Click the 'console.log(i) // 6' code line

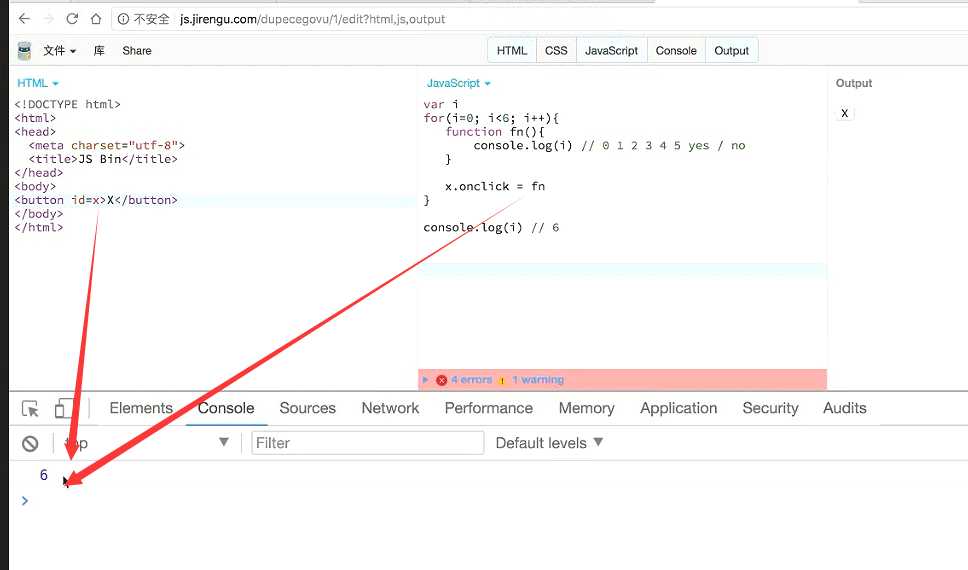tap(491, 227)
